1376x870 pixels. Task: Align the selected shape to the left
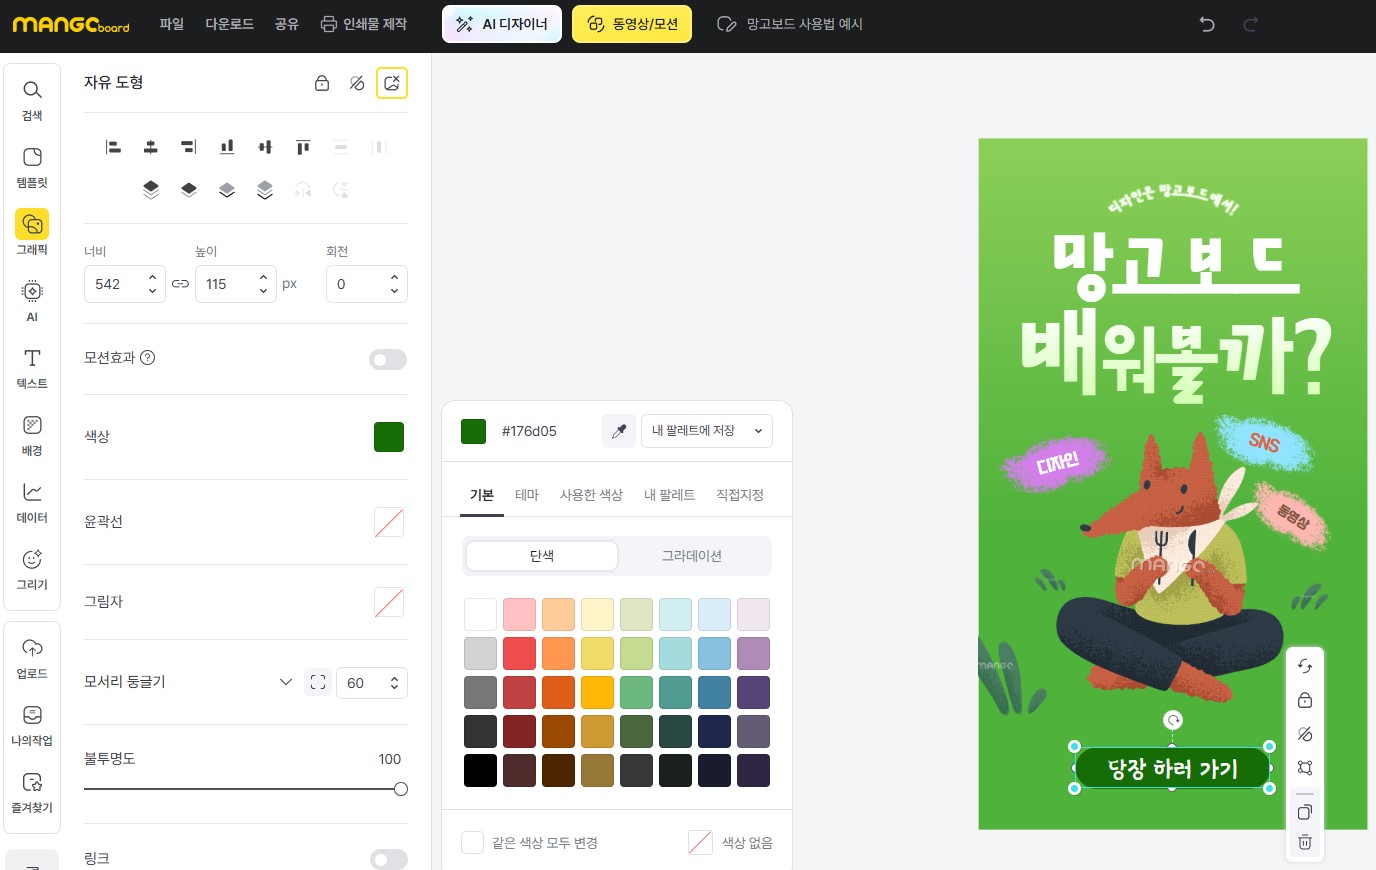pos(113,147)
